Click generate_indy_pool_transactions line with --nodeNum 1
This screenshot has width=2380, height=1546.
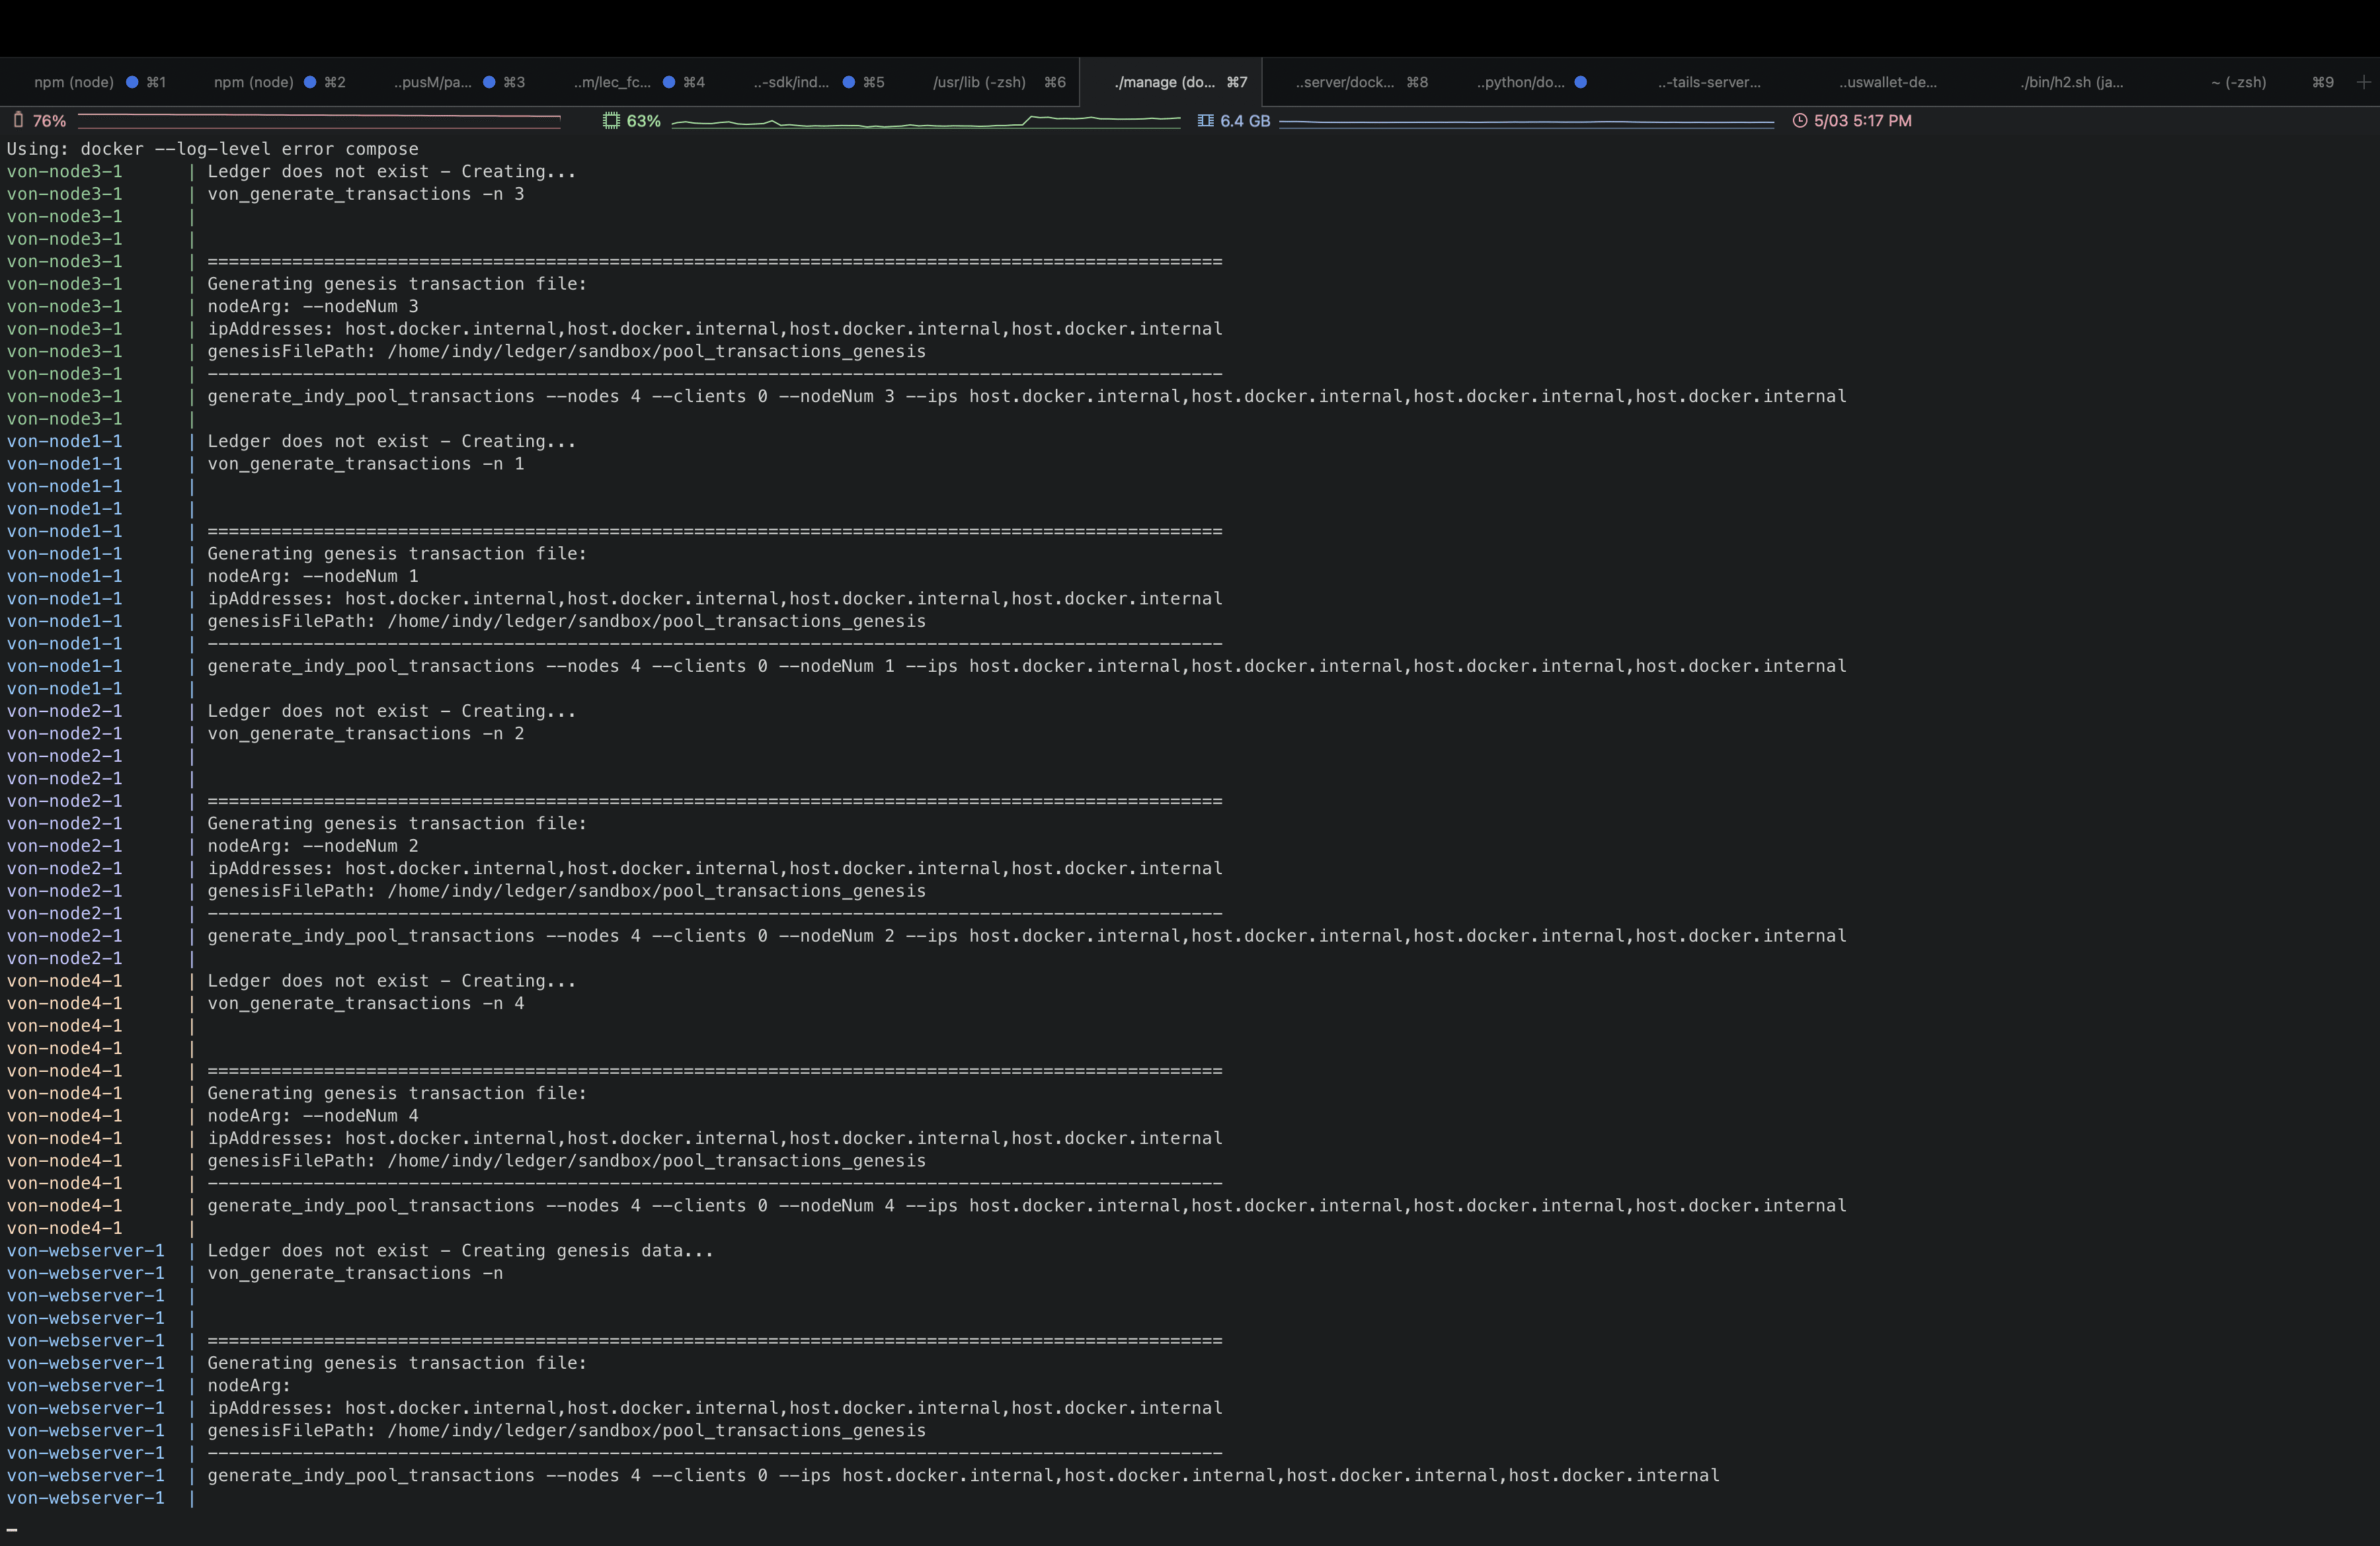pos(1027,666)
